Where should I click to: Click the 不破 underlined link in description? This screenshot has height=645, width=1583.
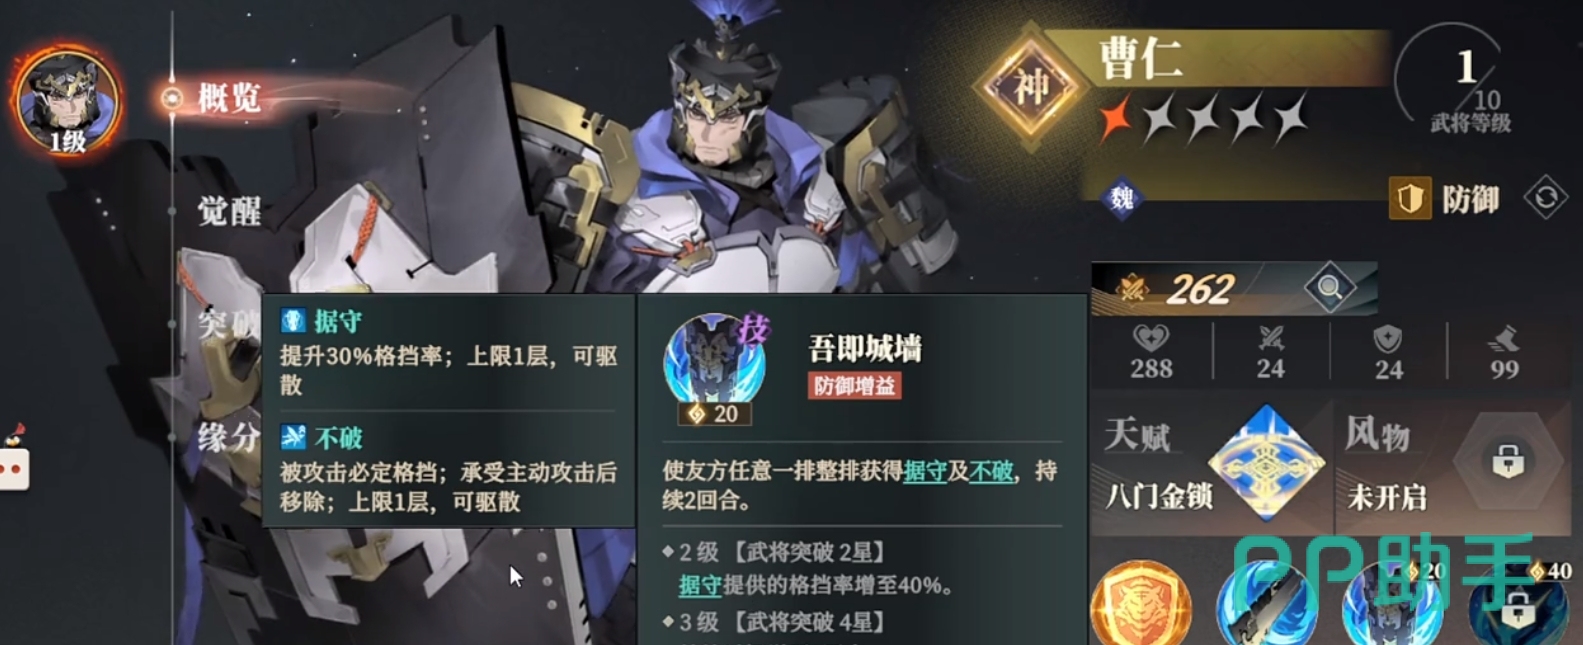pyautogui.click(x=991, y=471)
